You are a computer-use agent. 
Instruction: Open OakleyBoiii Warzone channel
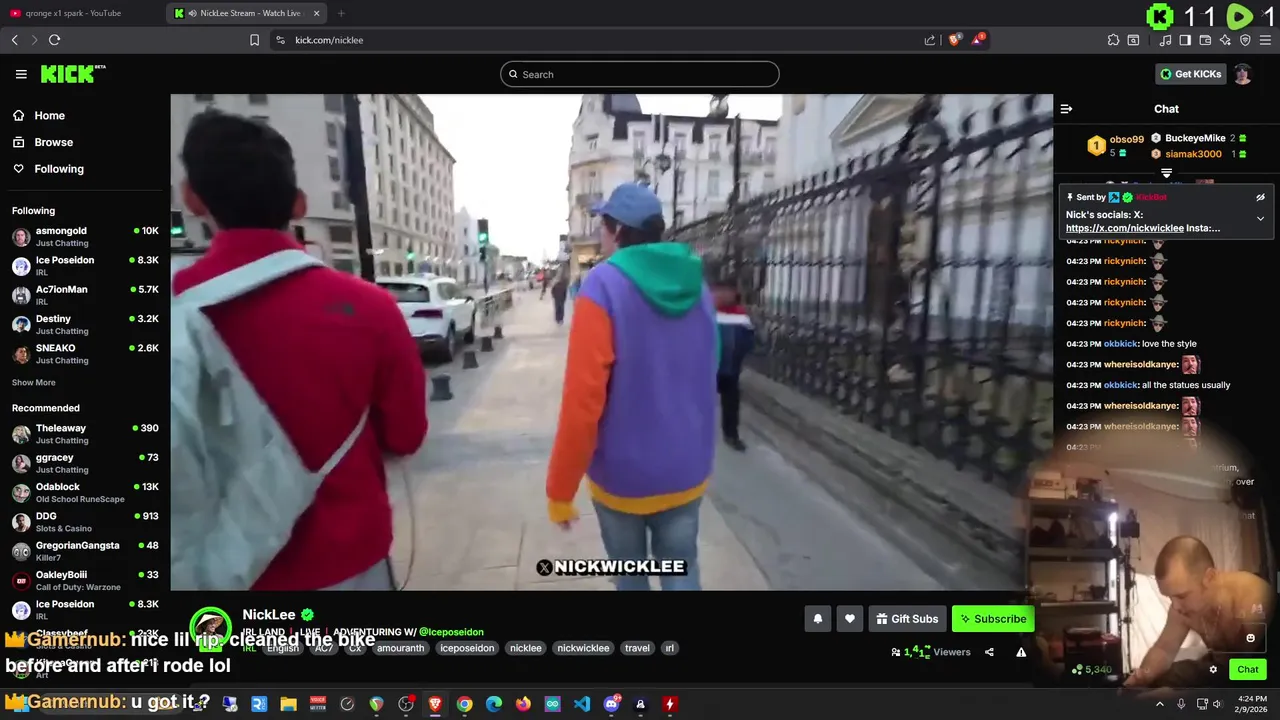85,580
